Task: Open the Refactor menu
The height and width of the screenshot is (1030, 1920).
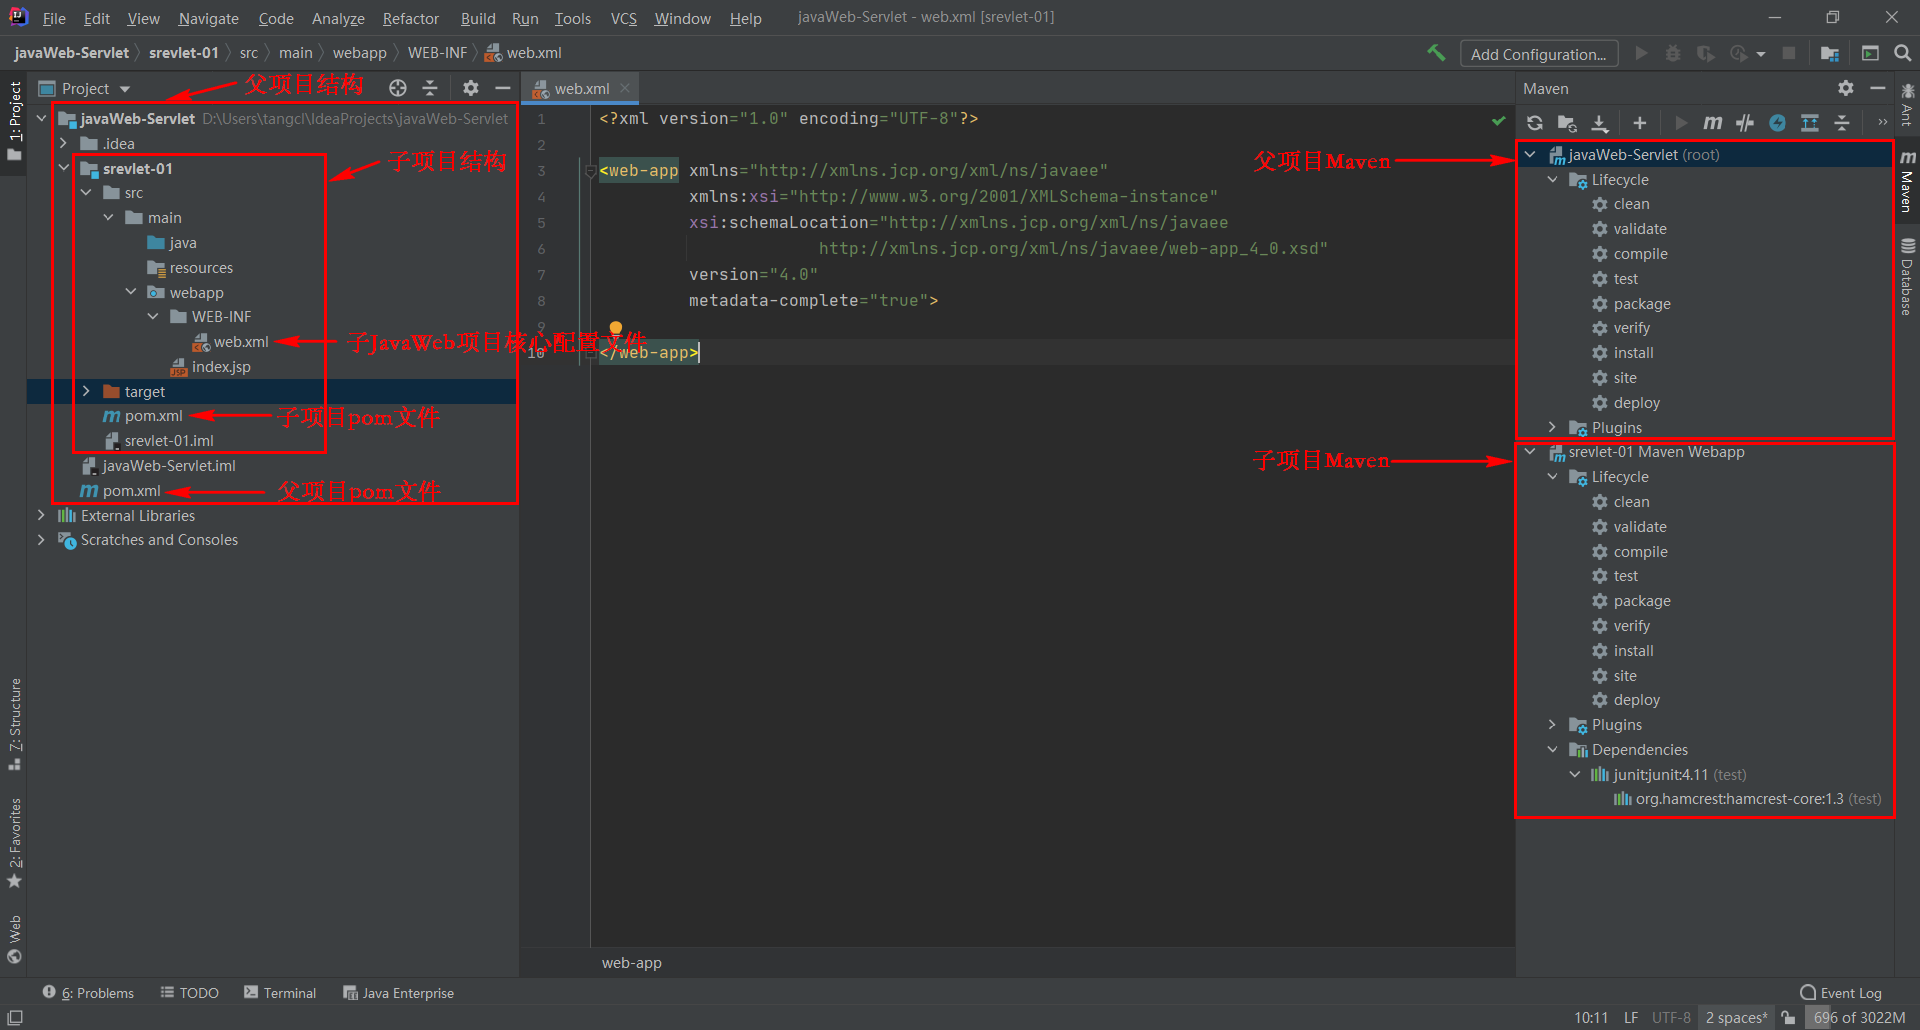Action: (410, 18)
